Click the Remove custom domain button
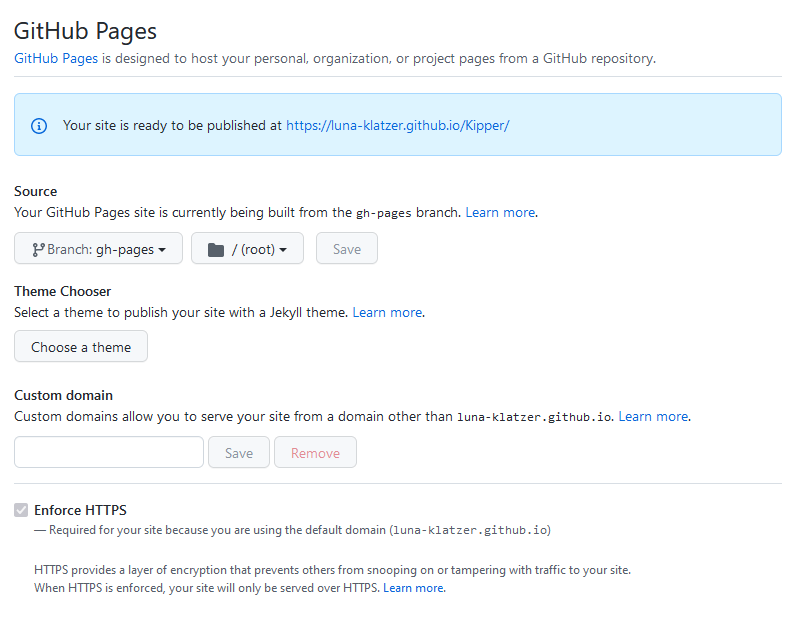Image resolution: width=794 pixels, height=629 pixels. point(315,452)
